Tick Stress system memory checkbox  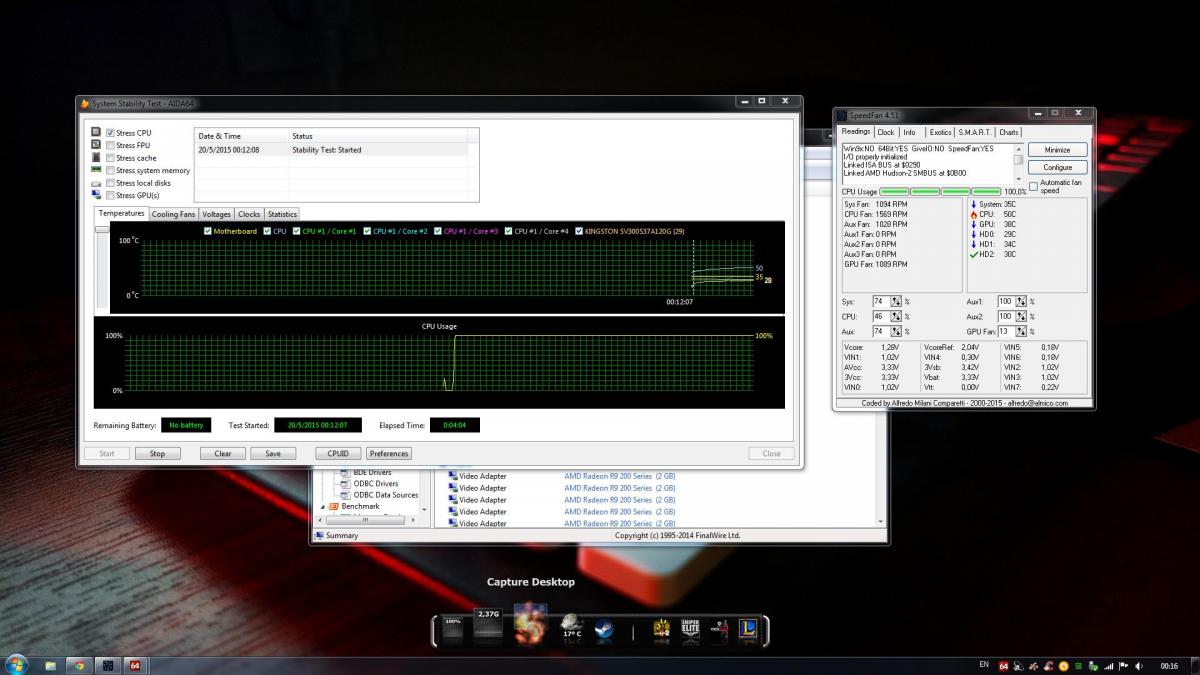click(x=110, y=171)
